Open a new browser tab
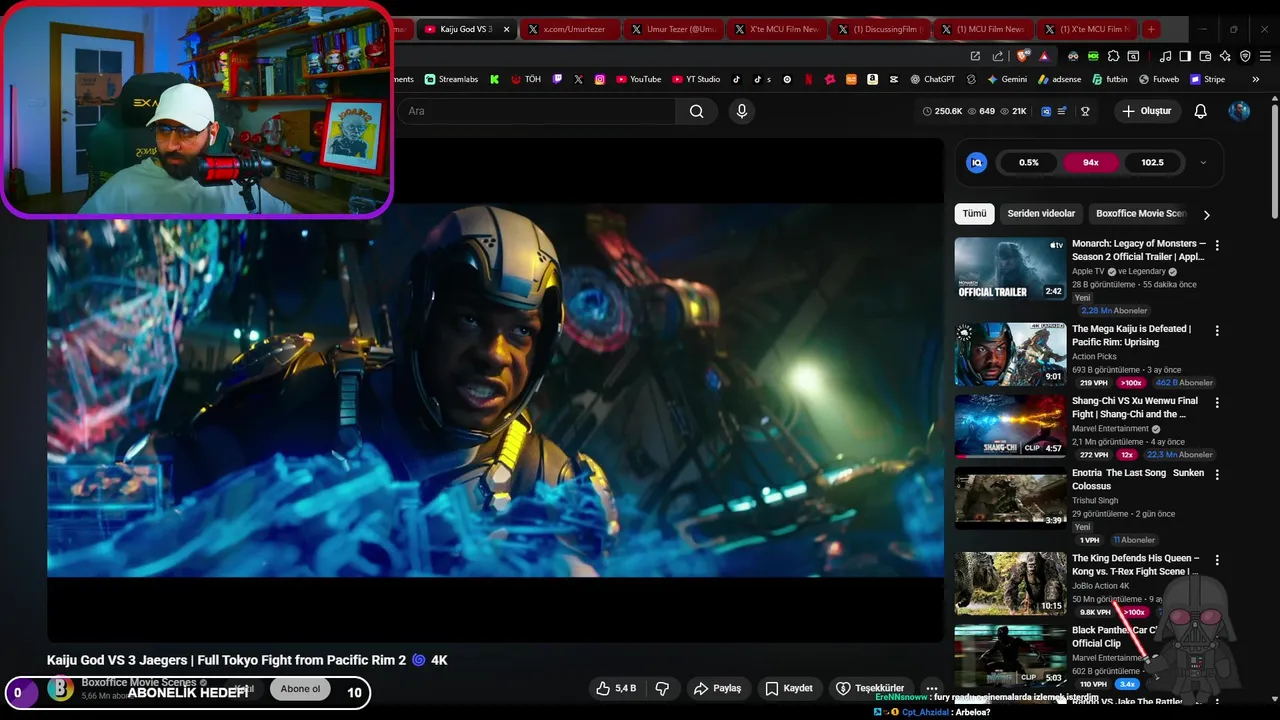 pos(1151,29)
